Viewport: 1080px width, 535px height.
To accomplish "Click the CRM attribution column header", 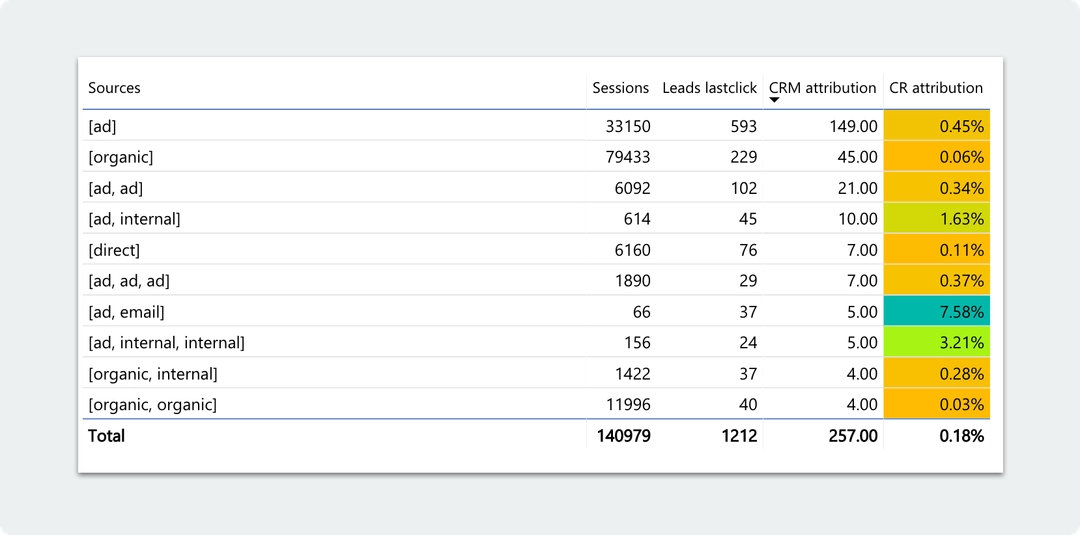I will (x=822, y=87).
